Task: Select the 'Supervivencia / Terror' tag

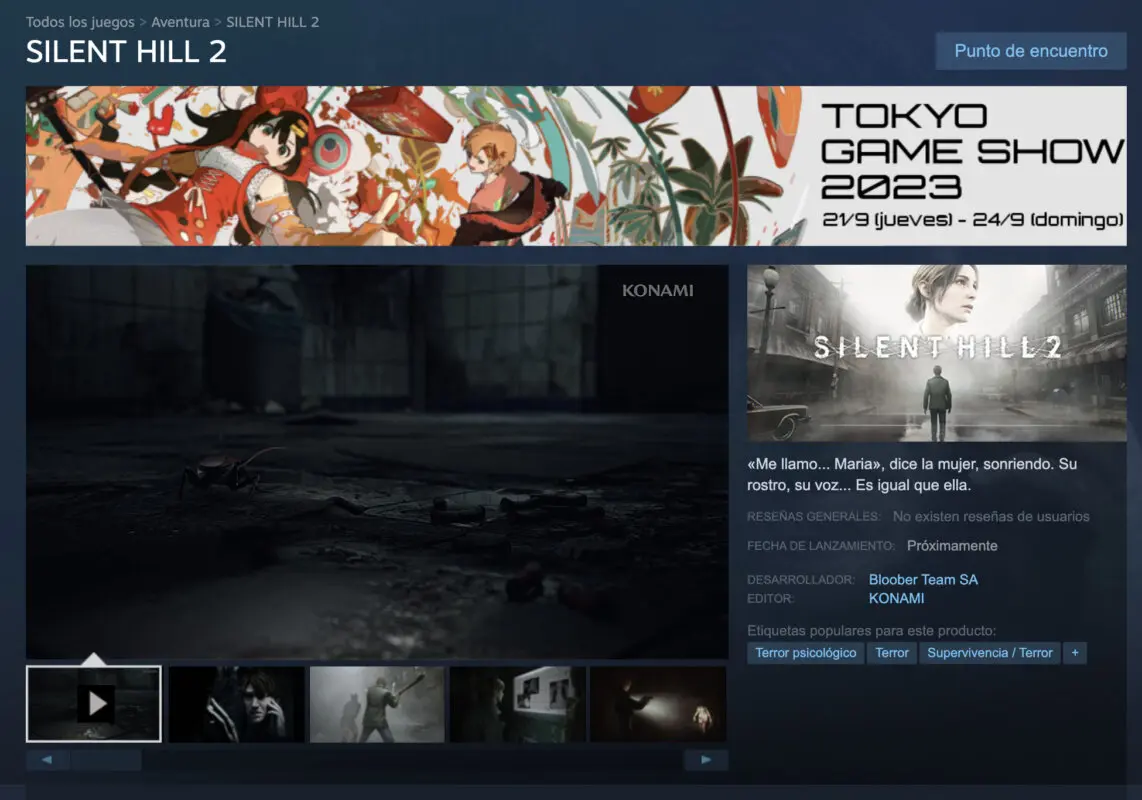Action: pos(990,653)
